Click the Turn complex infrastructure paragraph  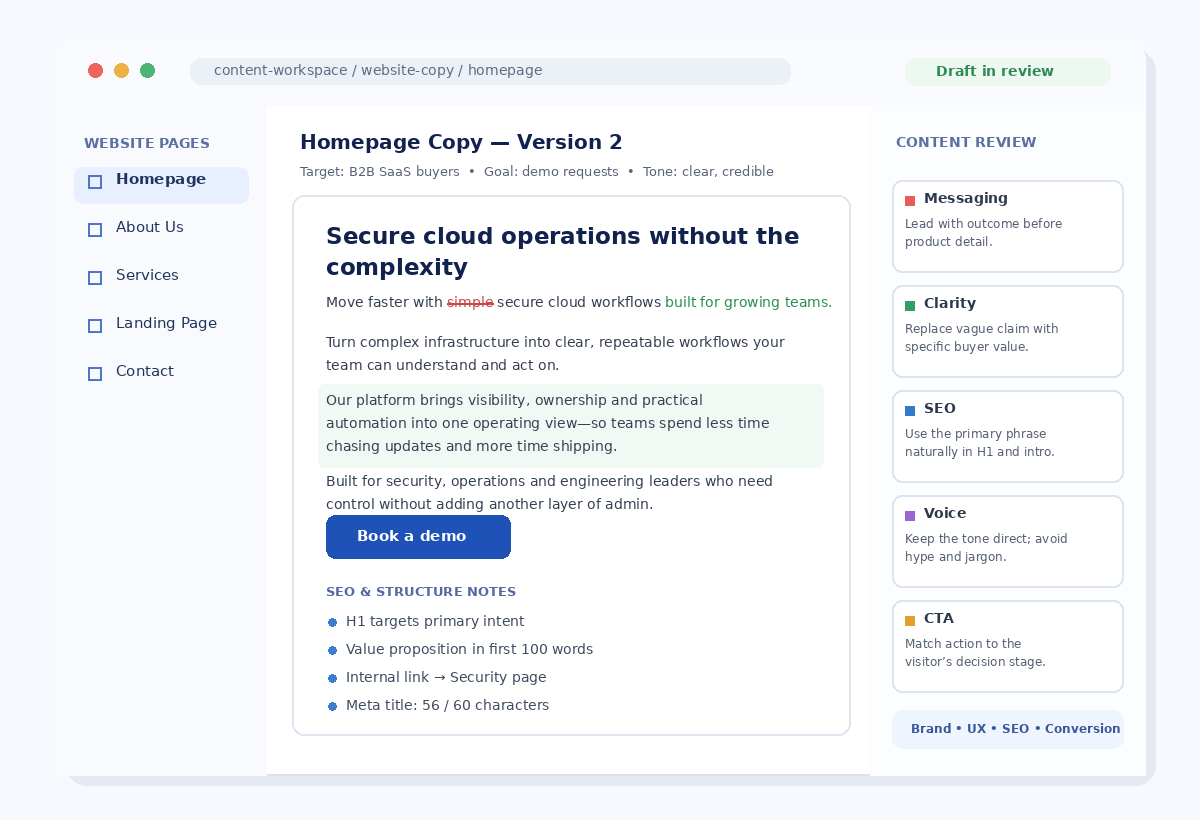556,354
